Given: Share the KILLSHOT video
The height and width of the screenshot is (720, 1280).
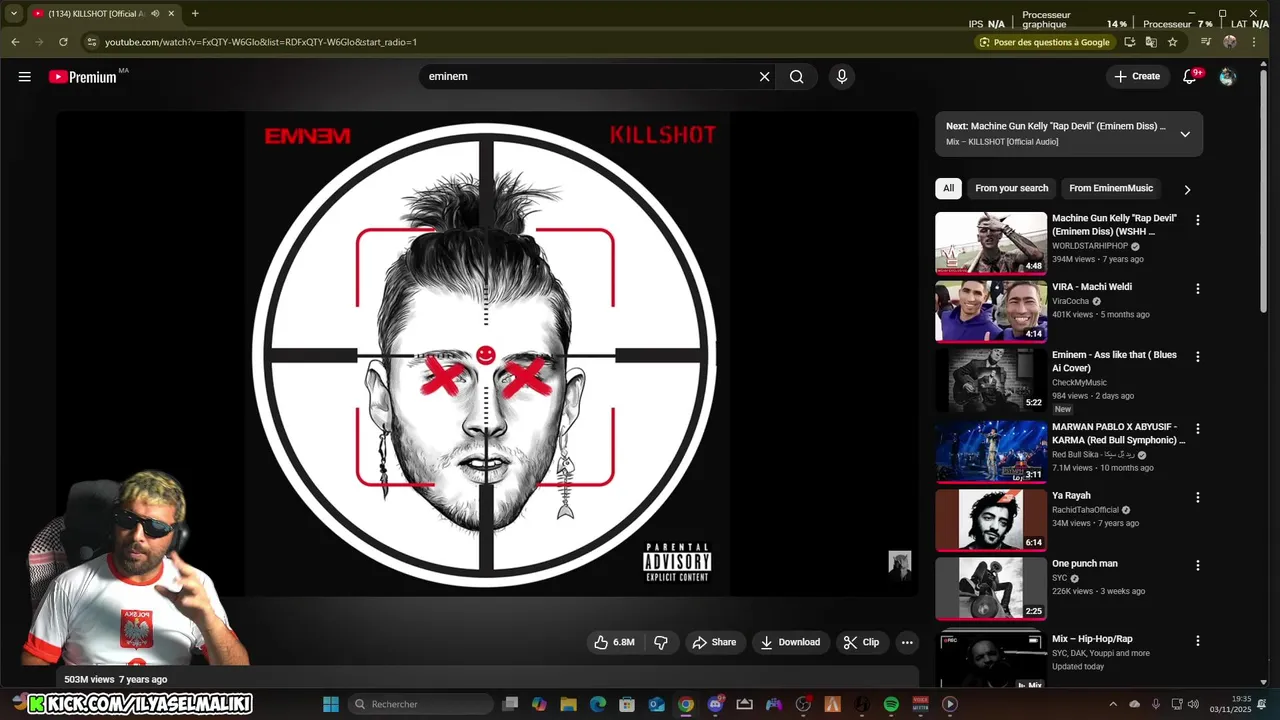Looking at the screenshot, I should pyautogui.click(x=714, y=642).
